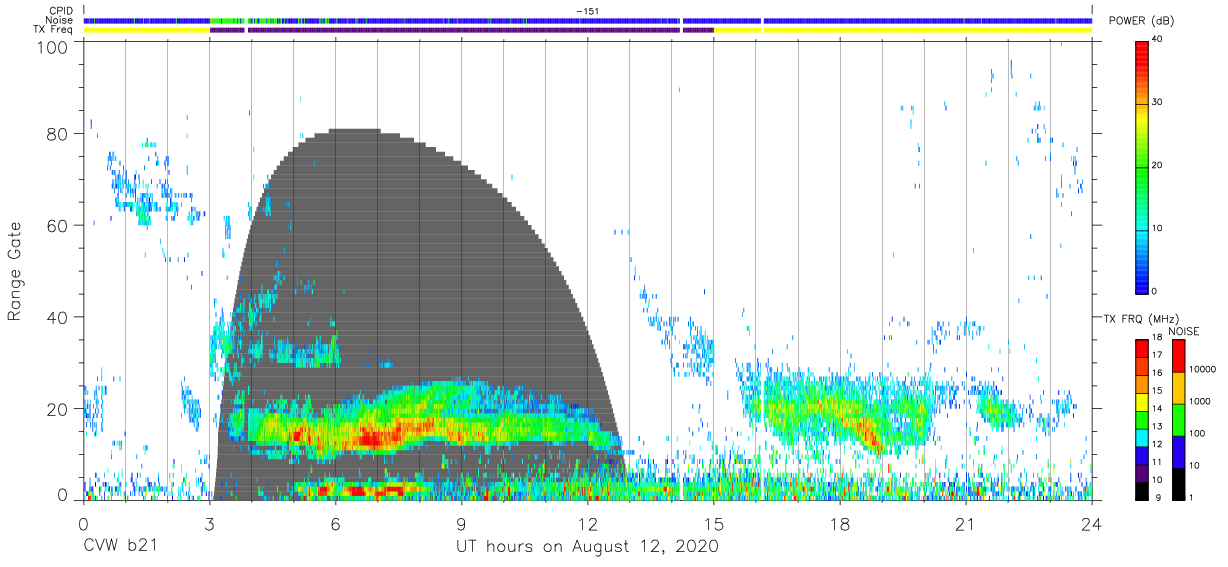This screenshot has width=1228, height=567.
Task: Click the 20 label on the power colorbar
Action: (x=1158, y=165)
